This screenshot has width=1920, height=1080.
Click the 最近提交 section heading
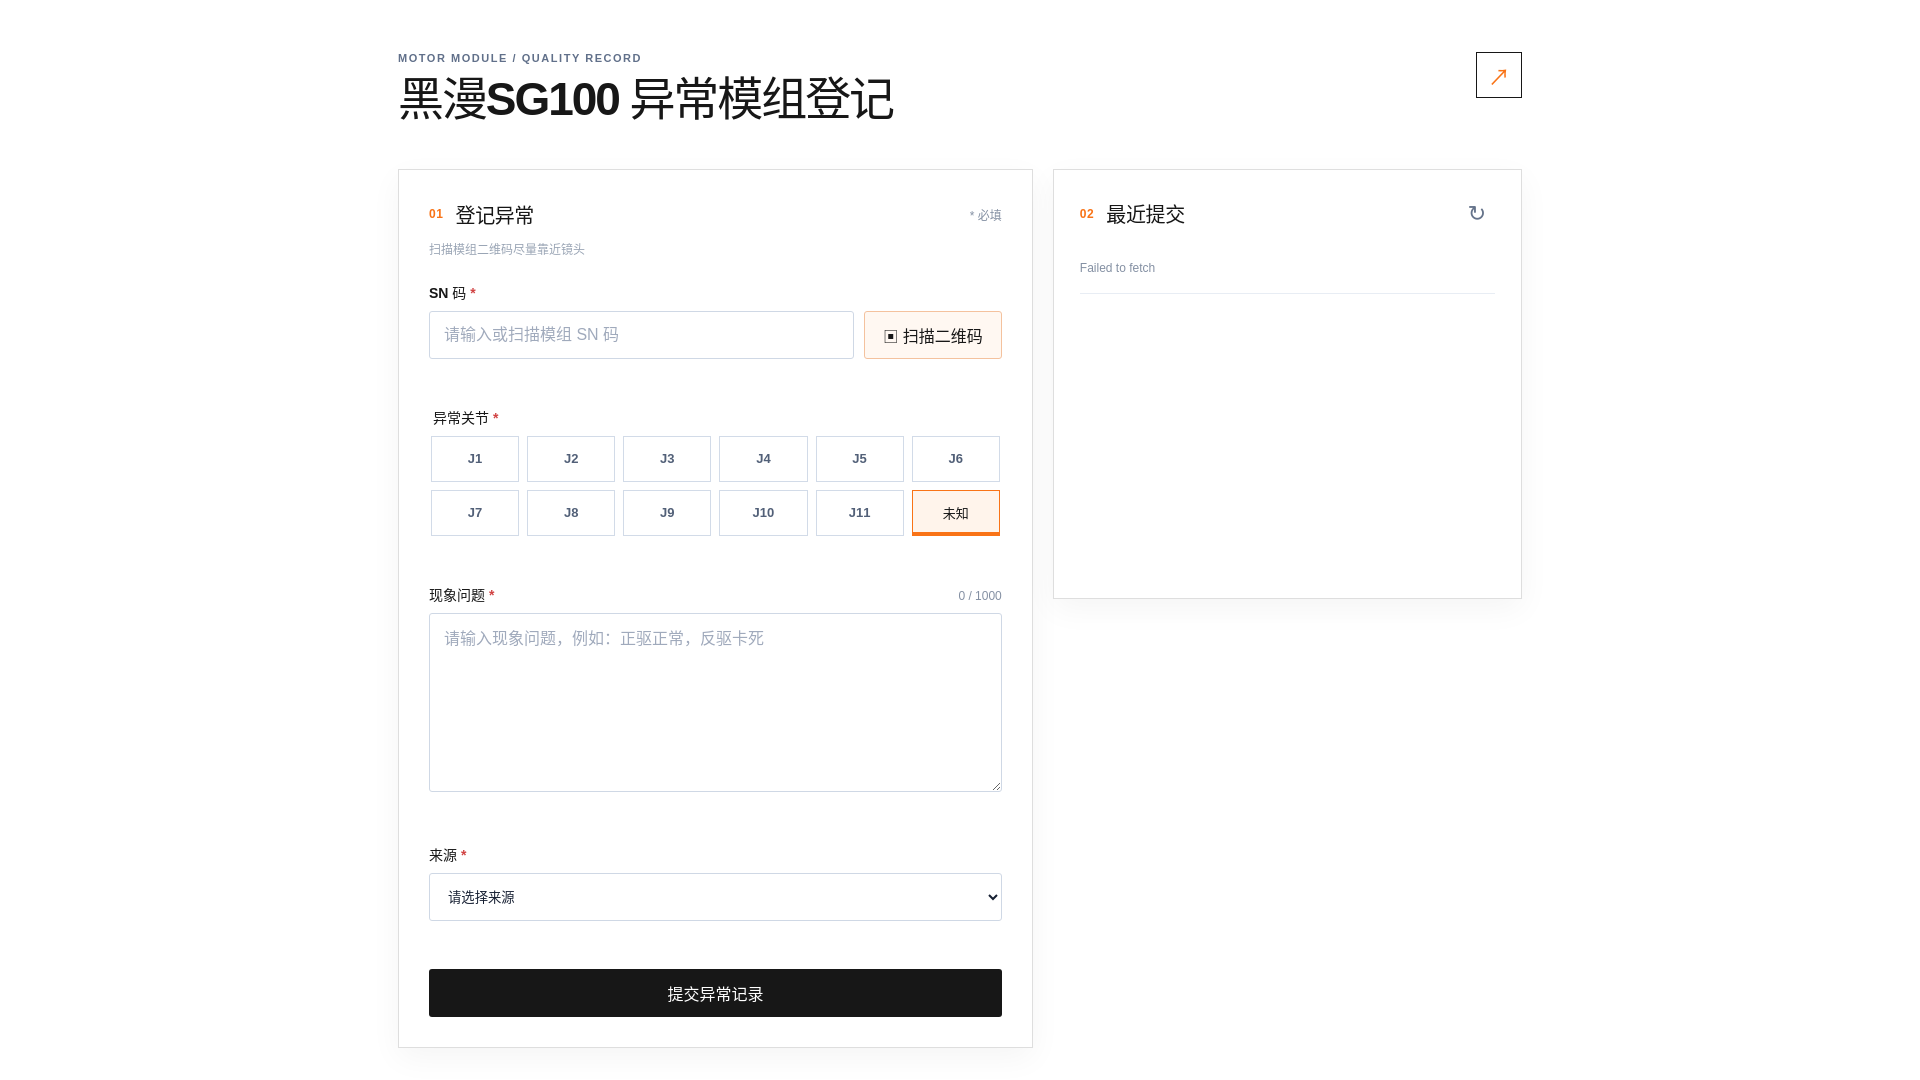1145,214
